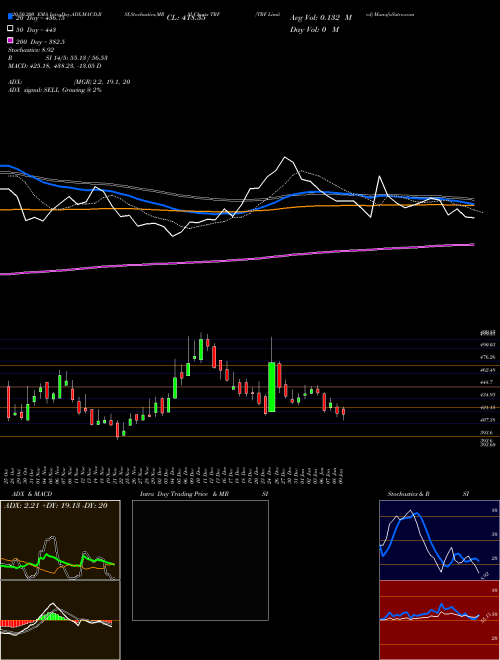500x660 pixels.
Task: Click the 407.38 price axis label
Action: (x=489, y=420)
